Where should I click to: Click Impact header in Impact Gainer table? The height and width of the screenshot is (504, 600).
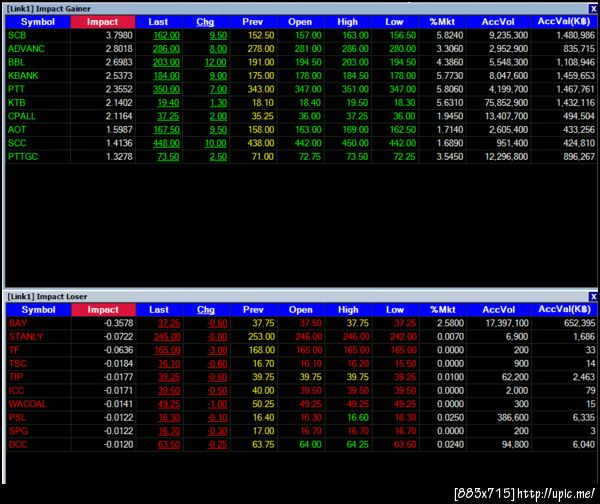103,22
